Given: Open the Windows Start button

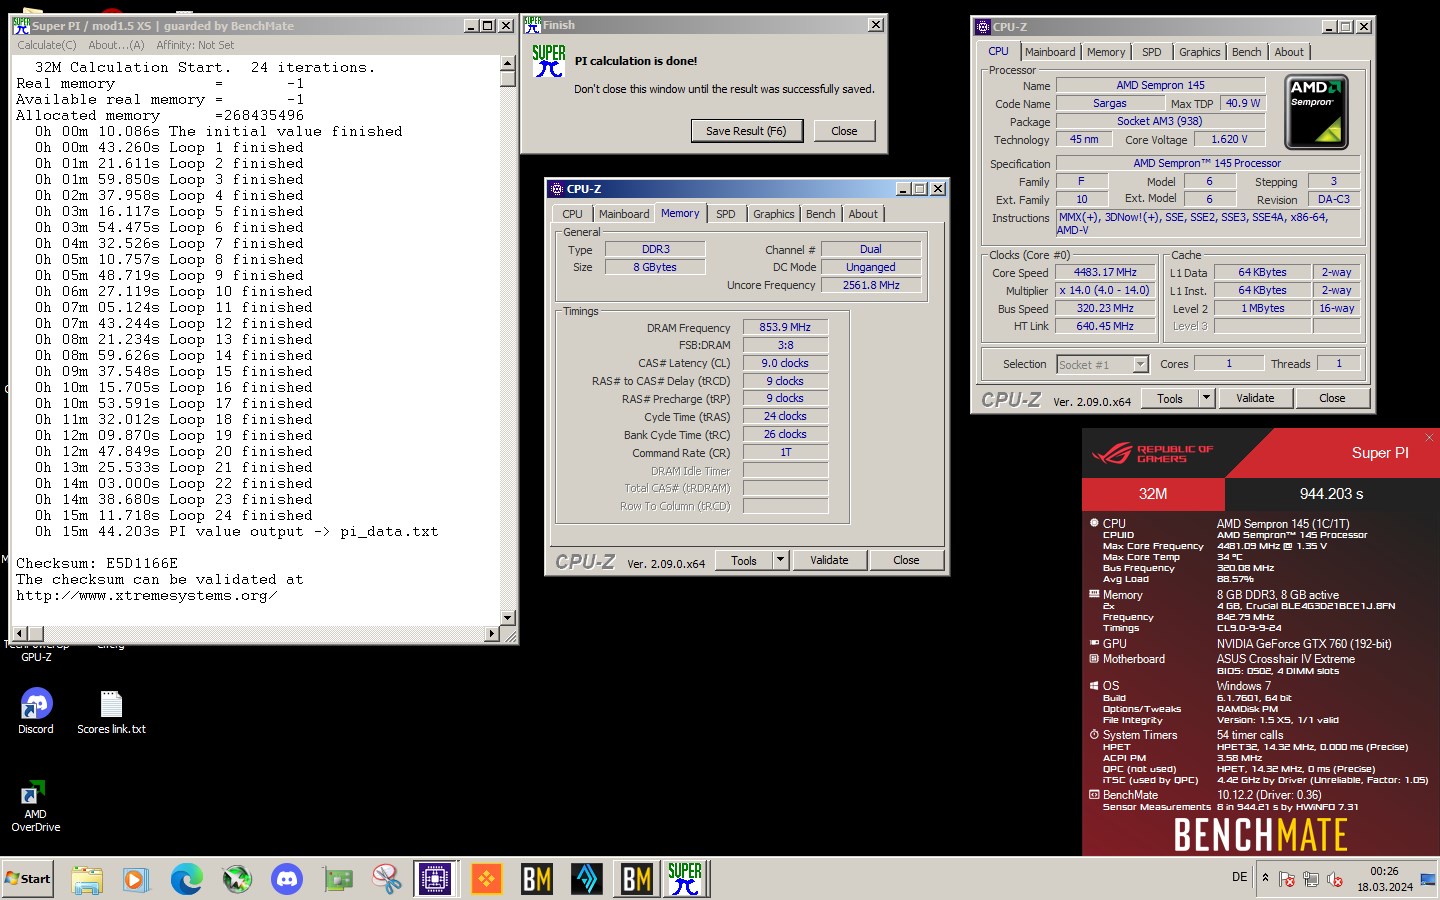Looking at the screenshot, I should 28,879.
